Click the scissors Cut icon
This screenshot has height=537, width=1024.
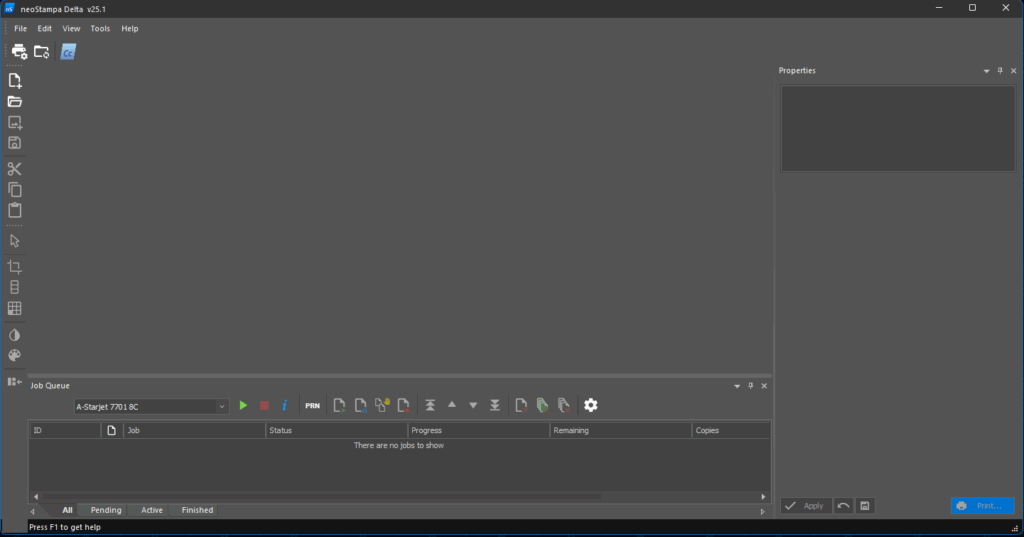click(x=15, y=169)
